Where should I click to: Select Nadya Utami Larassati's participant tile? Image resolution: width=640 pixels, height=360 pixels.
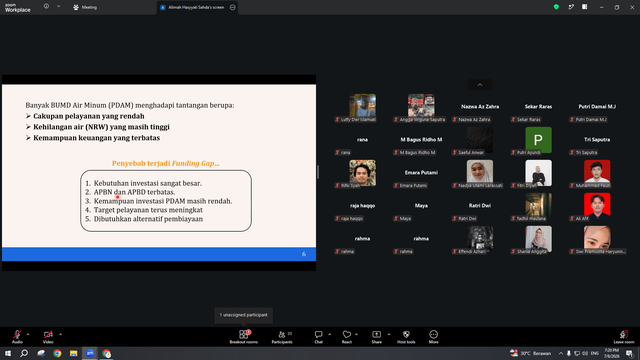pyautogui.click(x=480, y=174)
